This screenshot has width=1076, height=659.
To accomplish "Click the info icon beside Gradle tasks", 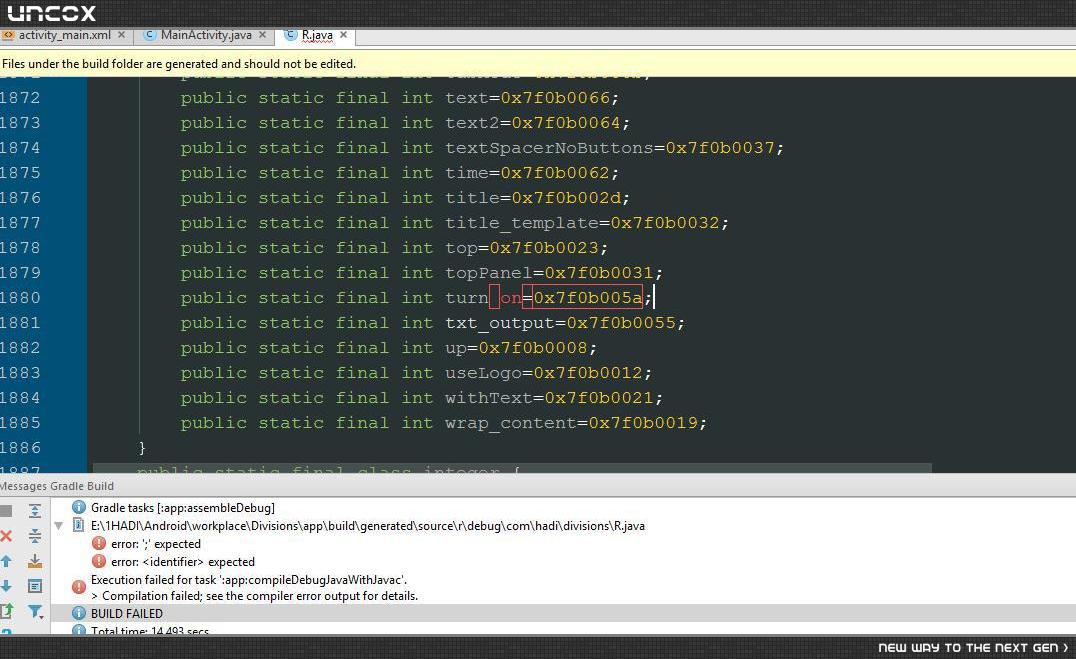I will (x=79, y=507).
